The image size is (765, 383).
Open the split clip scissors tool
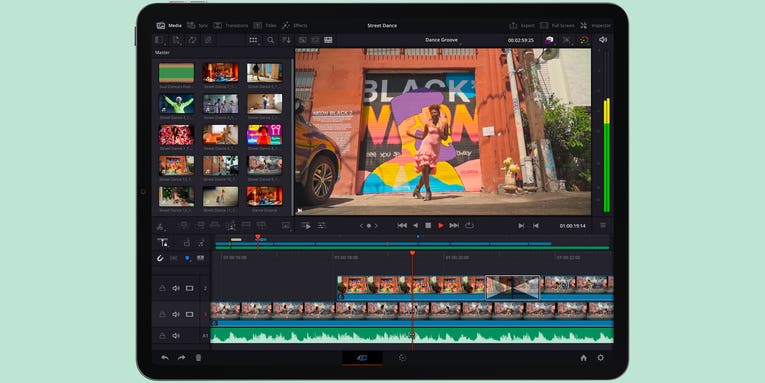[160, 226]
